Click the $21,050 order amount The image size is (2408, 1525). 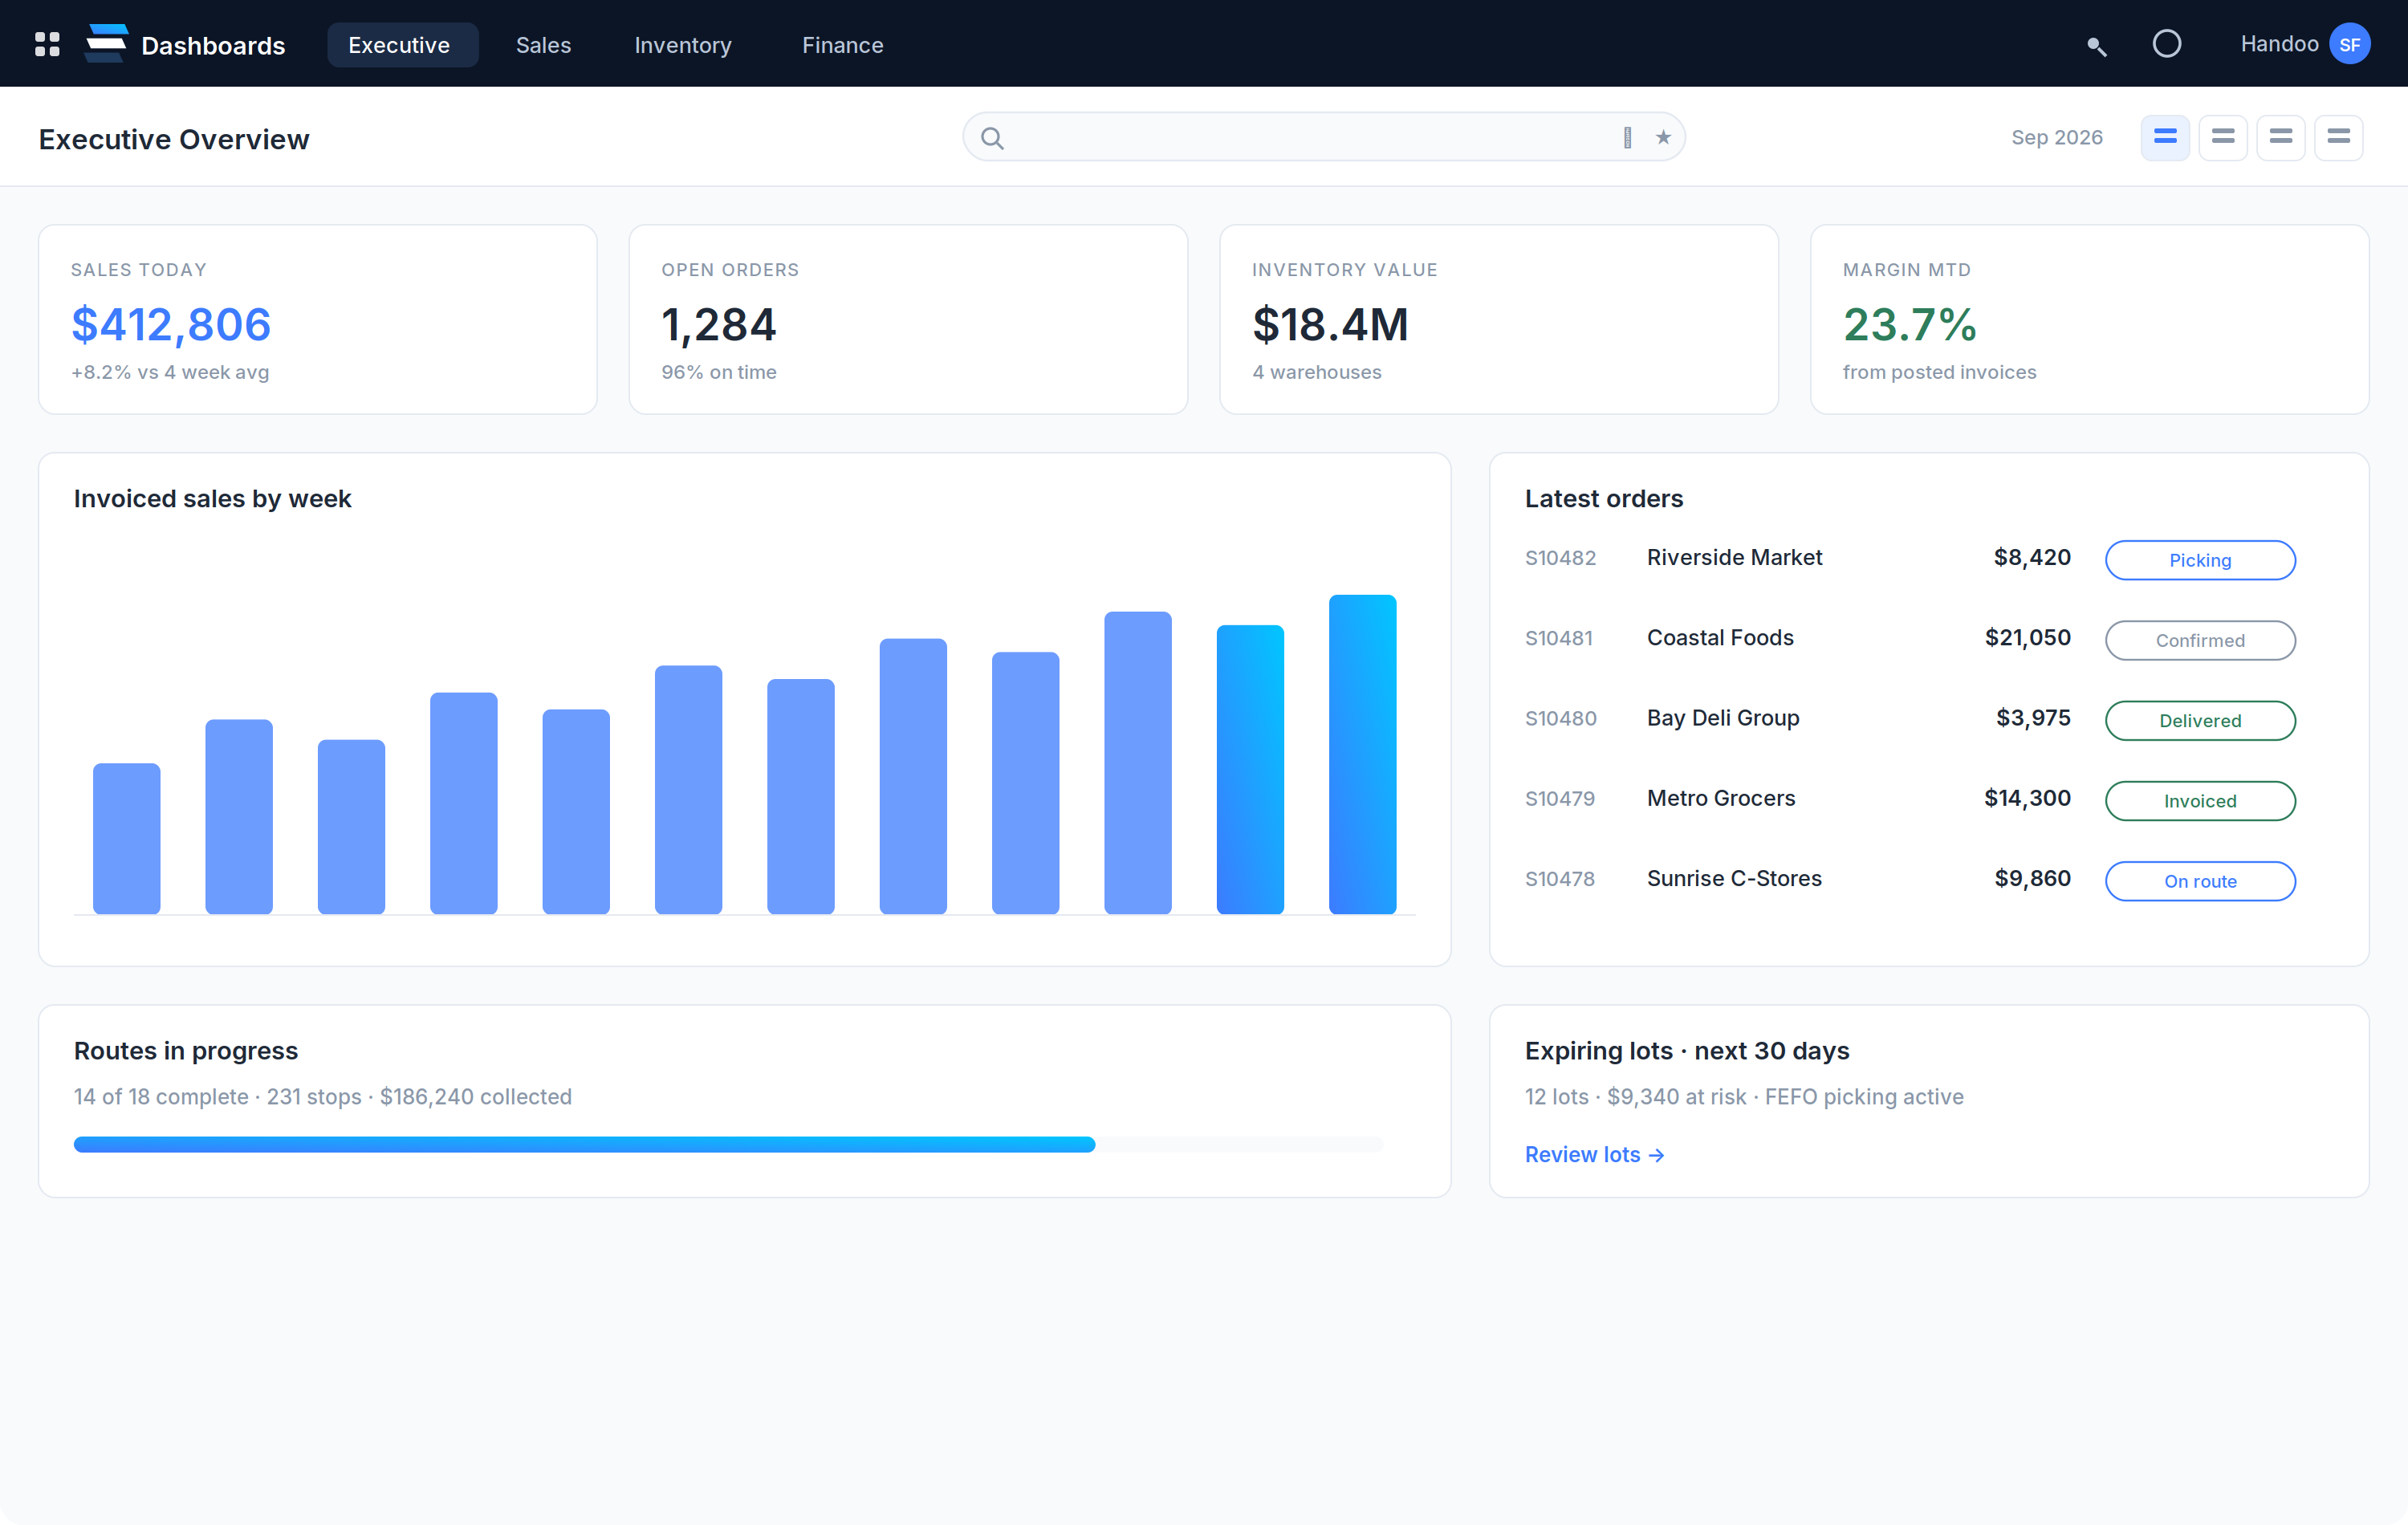pyautogui.click(x=2027, y=638)
